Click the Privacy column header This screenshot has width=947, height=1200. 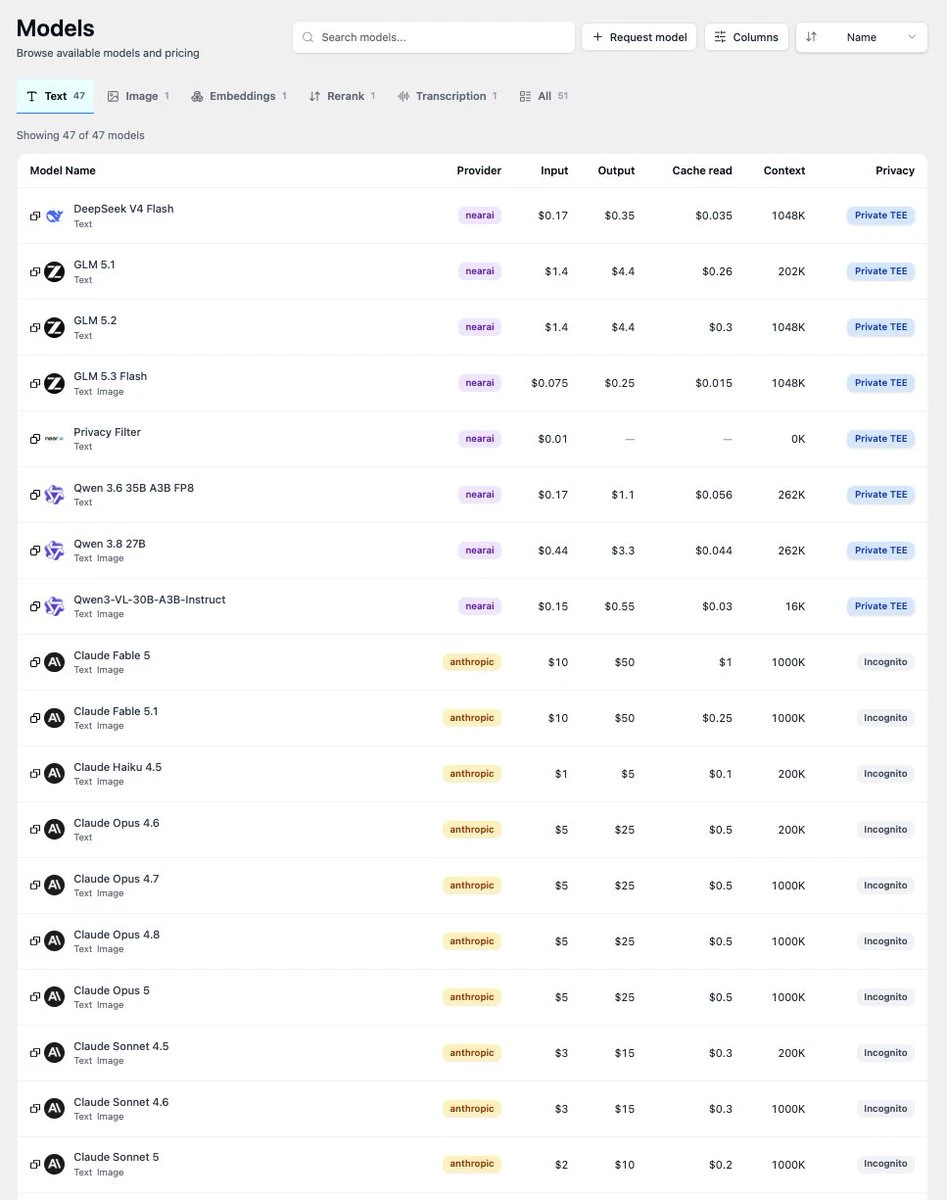point(895,171)
